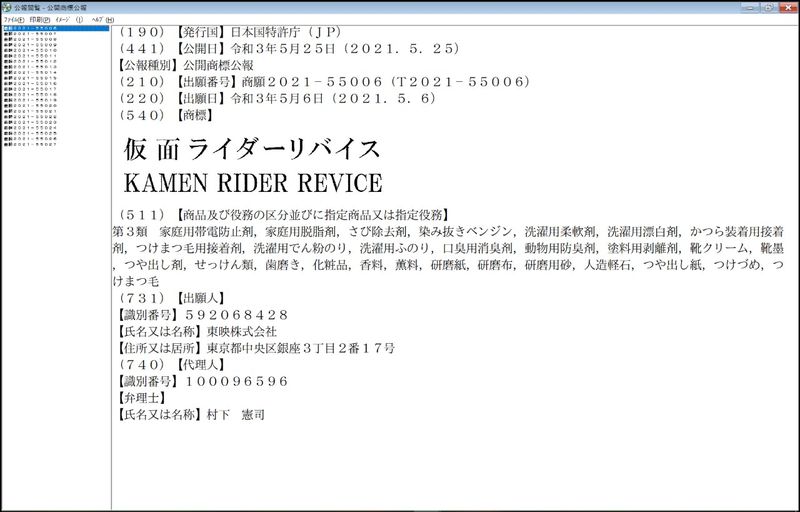Select list entry 2021-55012
The width and height of the screenshot is (800, 512).
pos(30,61)
